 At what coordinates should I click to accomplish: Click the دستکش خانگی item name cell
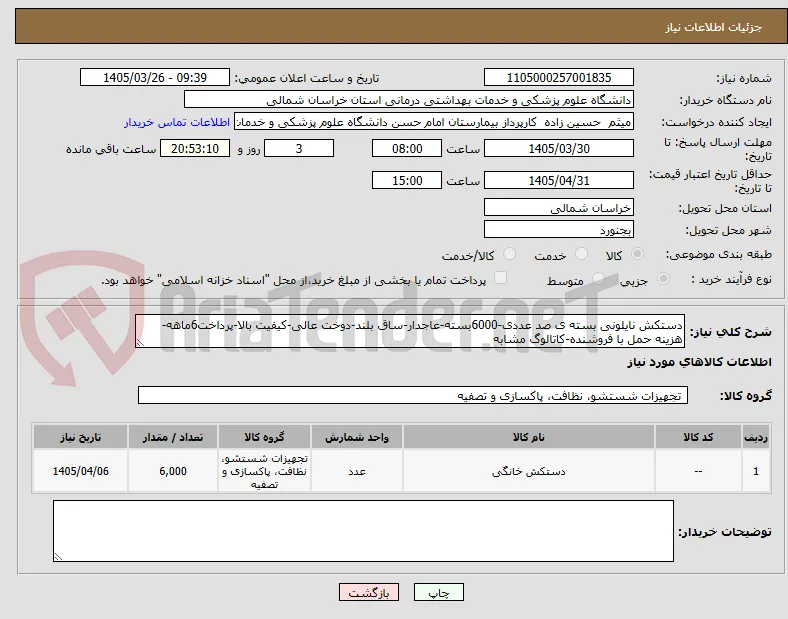tap(529, 471)
